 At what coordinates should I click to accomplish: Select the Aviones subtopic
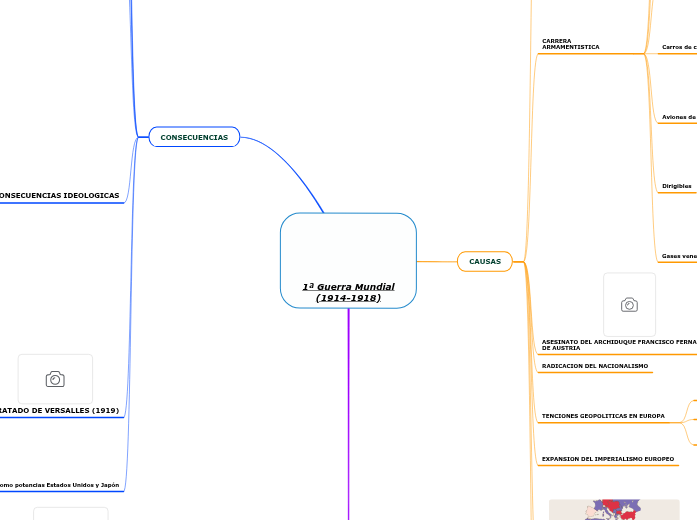[679, 117]
